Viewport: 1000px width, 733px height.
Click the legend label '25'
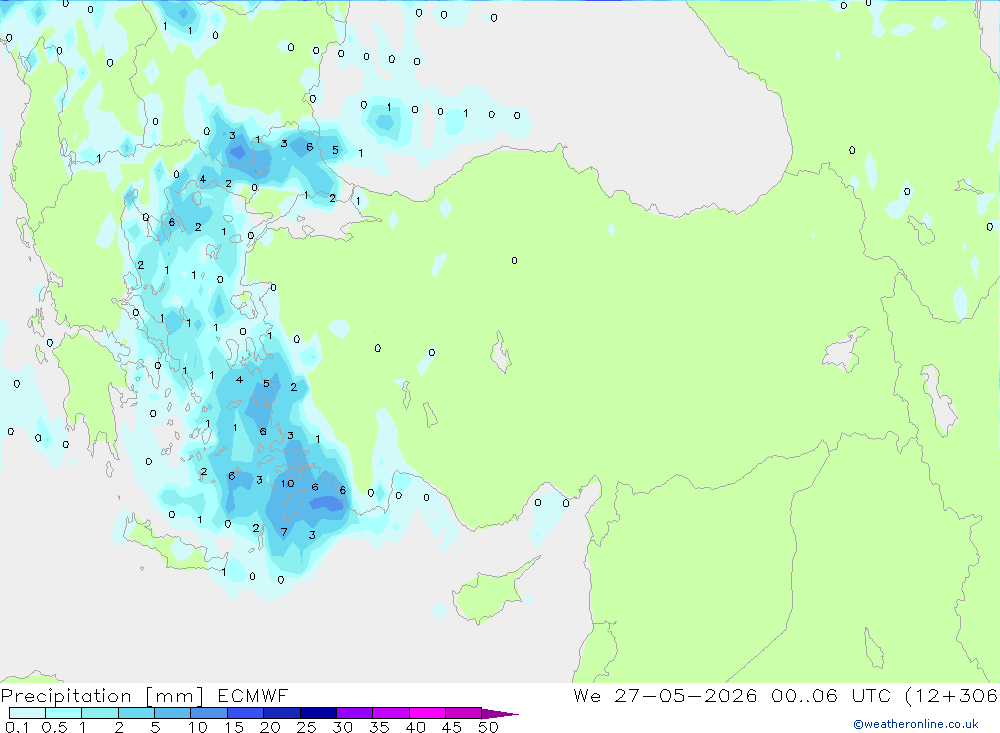(307, 727)
